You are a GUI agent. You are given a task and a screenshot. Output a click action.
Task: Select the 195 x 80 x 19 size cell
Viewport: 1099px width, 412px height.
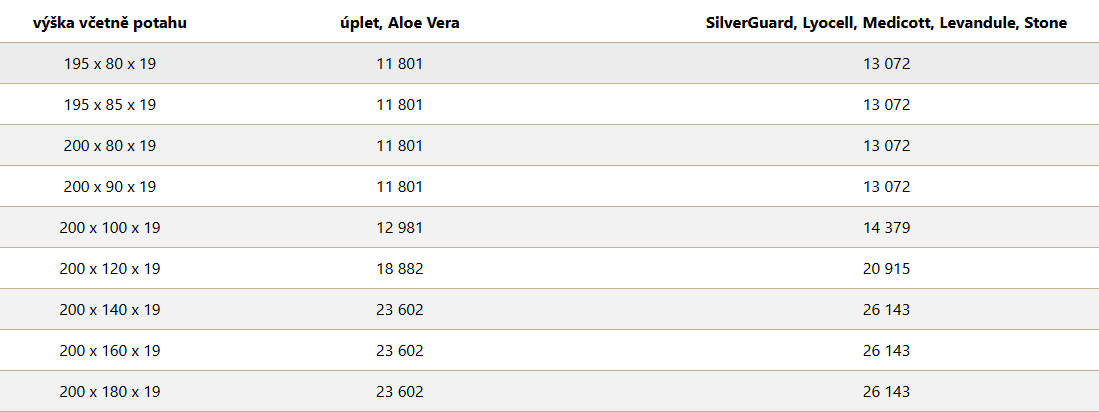[110, 64]
